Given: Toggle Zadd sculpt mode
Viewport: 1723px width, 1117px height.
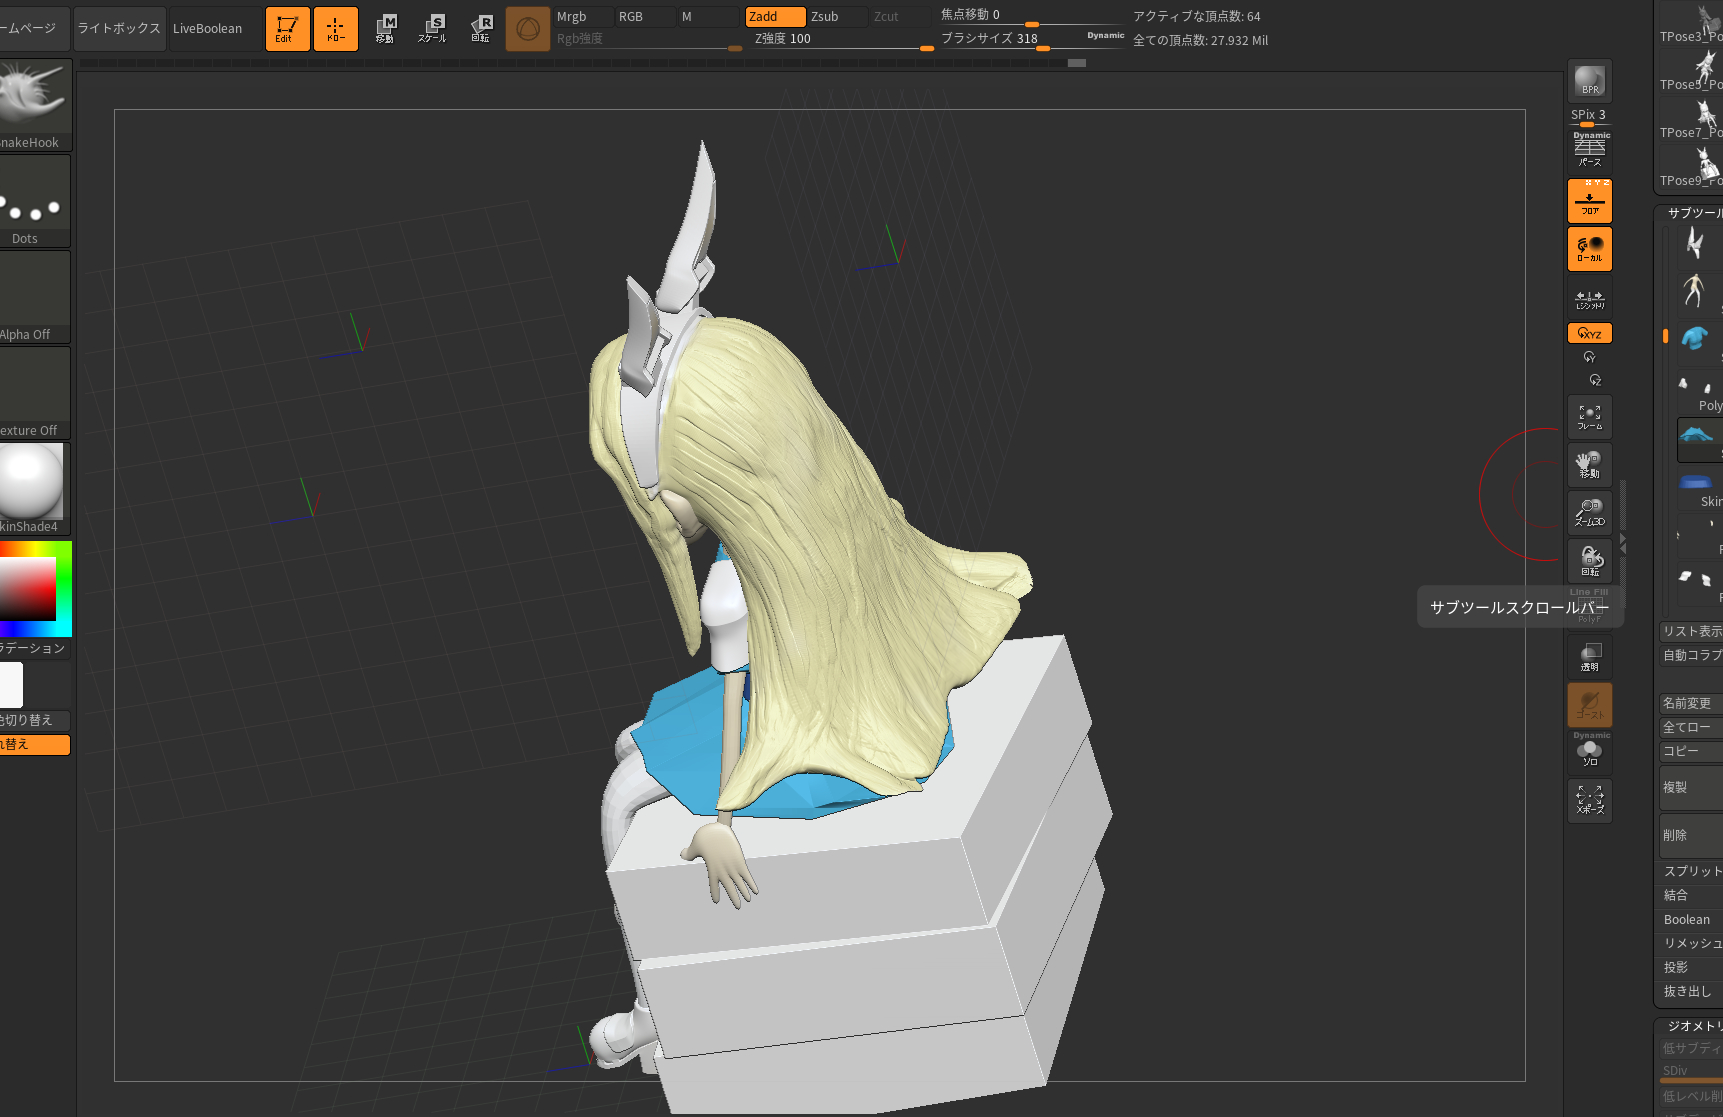Looking at the screenshot, I should pyautogui.click(x=775, y=17).
